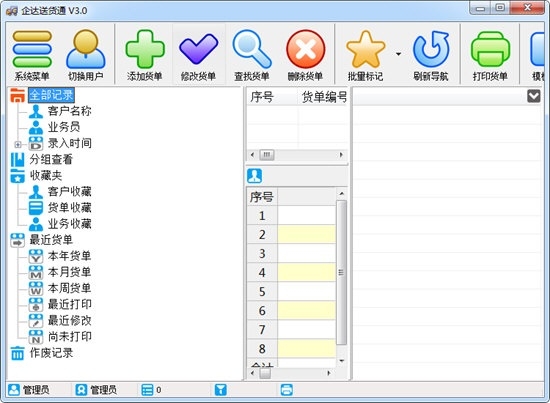Click the vertical scrollbar of the detail grid
Viewport: 550px width, 403px height.
[341, 273]
